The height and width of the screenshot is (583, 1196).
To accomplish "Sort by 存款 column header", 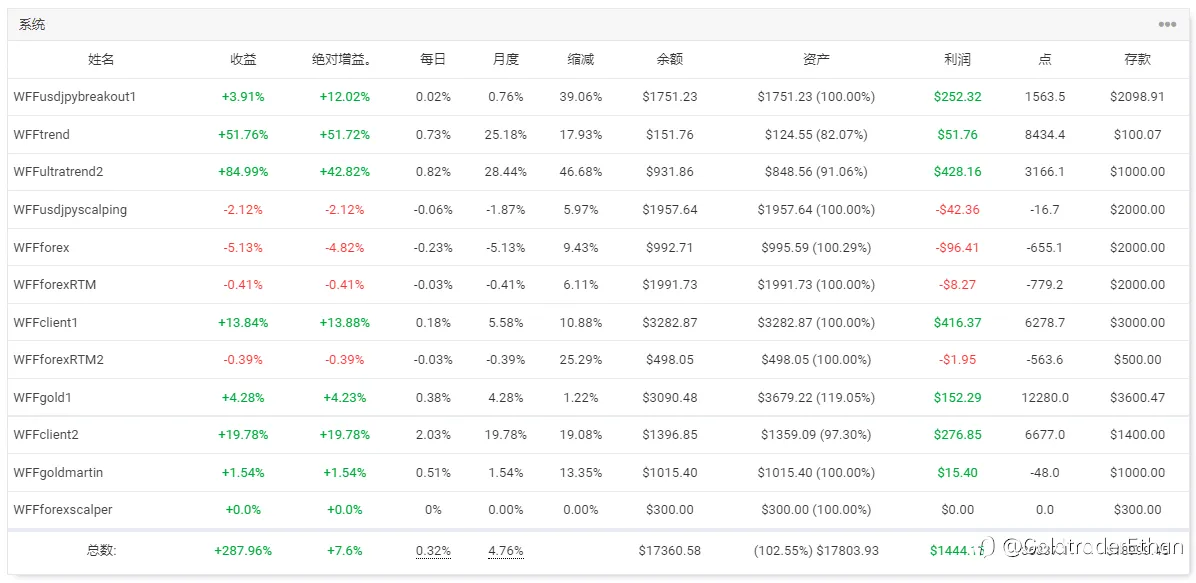I will click(1137, 60).
